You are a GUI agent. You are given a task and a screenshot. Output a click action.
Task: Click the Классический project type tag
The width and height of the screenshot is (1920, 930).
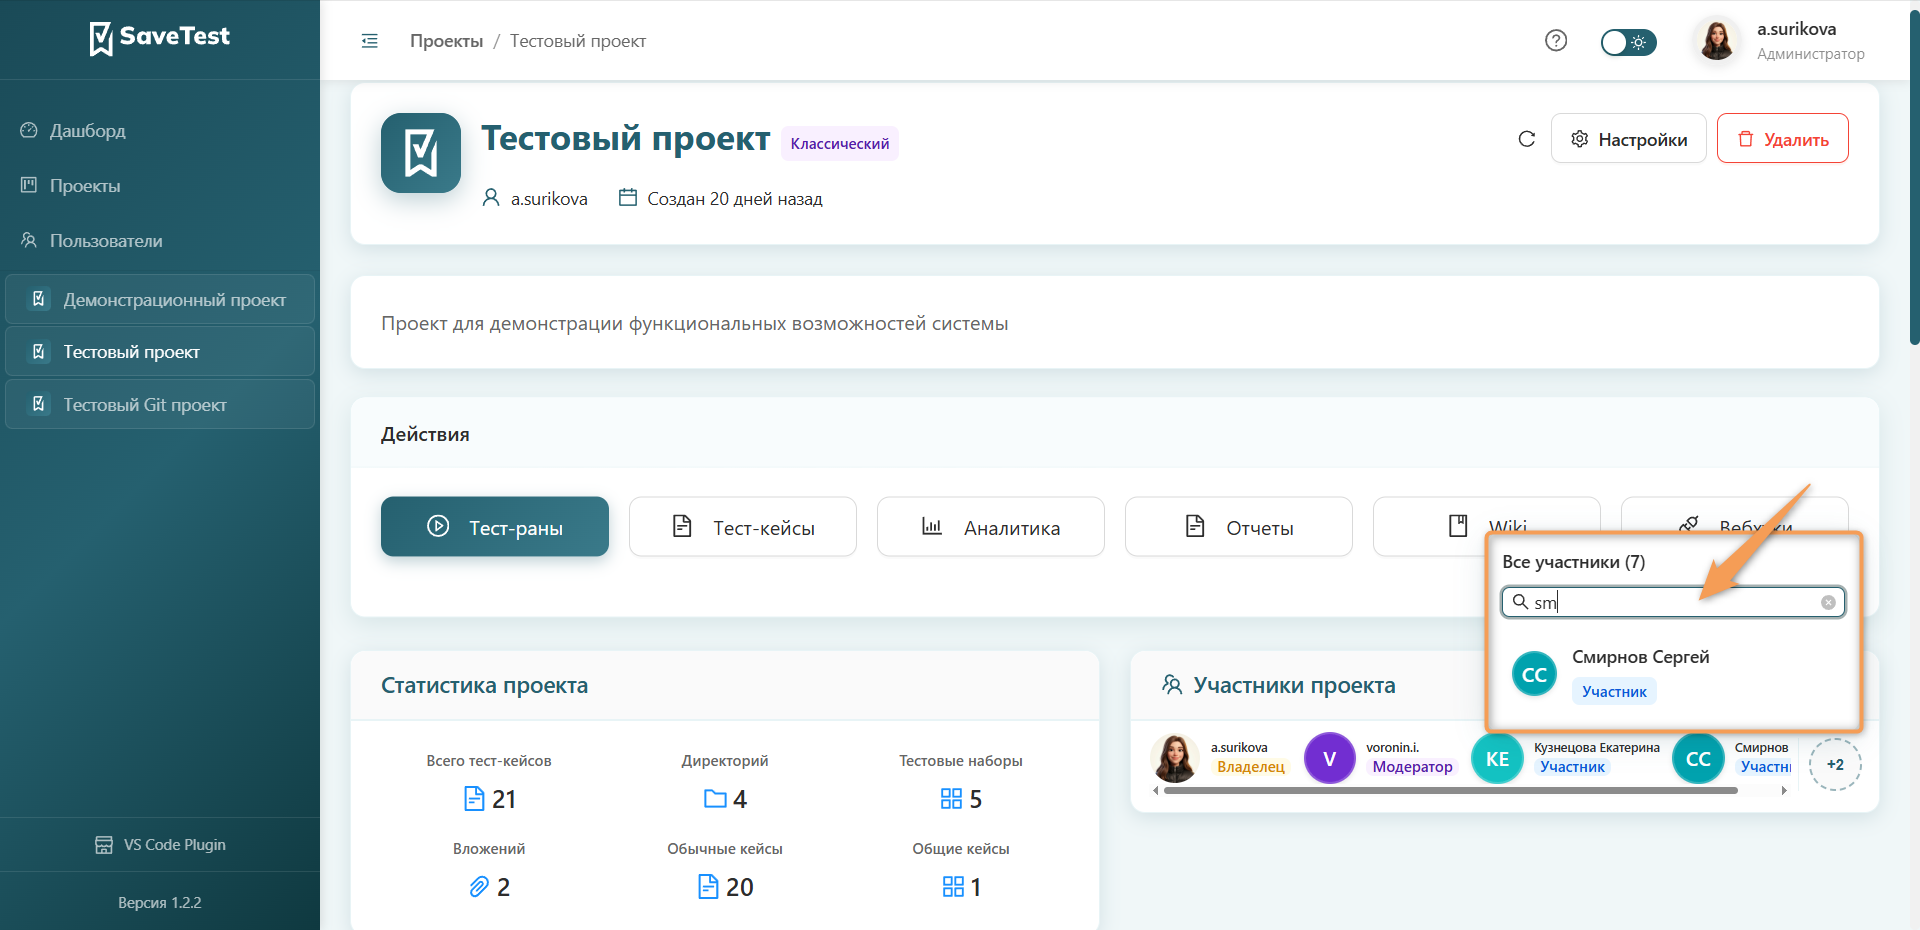pyautogui.click(x=840, y=144)
